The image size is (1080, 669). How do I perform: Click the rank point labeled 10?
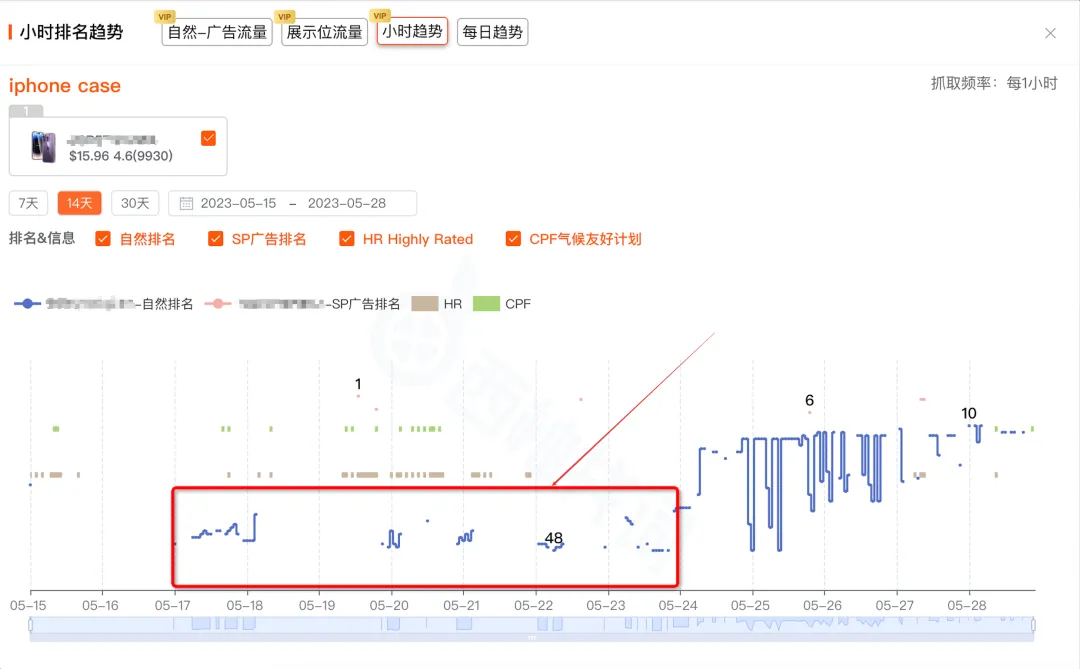pyautogui.click(x=969, y=426)
